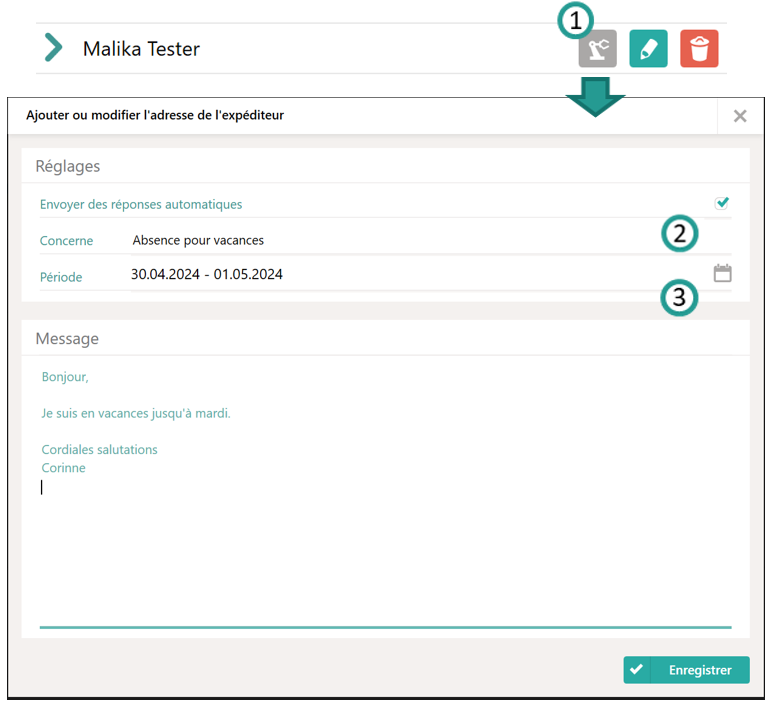The height and width of the screenshot is (716, 774).
Task: Click the Cordiales salutations line
Action: [99, 450]
